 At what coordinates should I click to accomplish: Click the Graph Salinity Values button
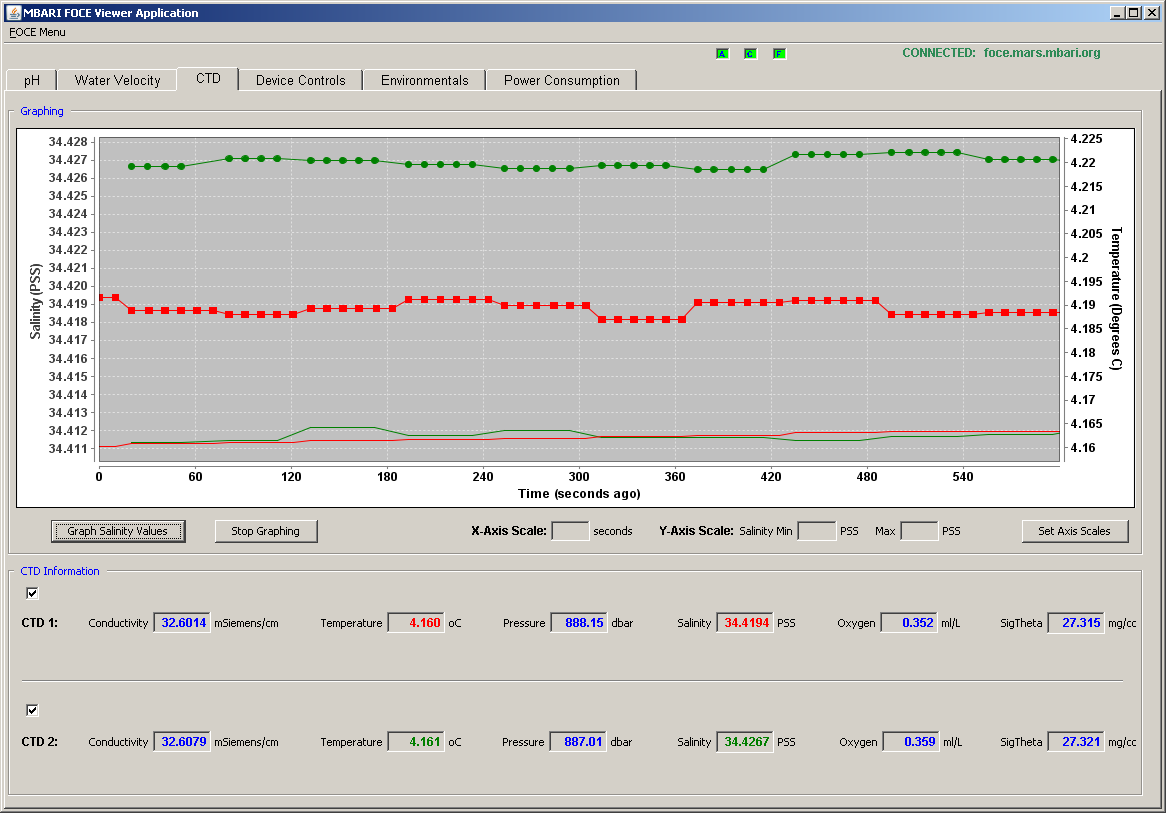pos(117,531)
